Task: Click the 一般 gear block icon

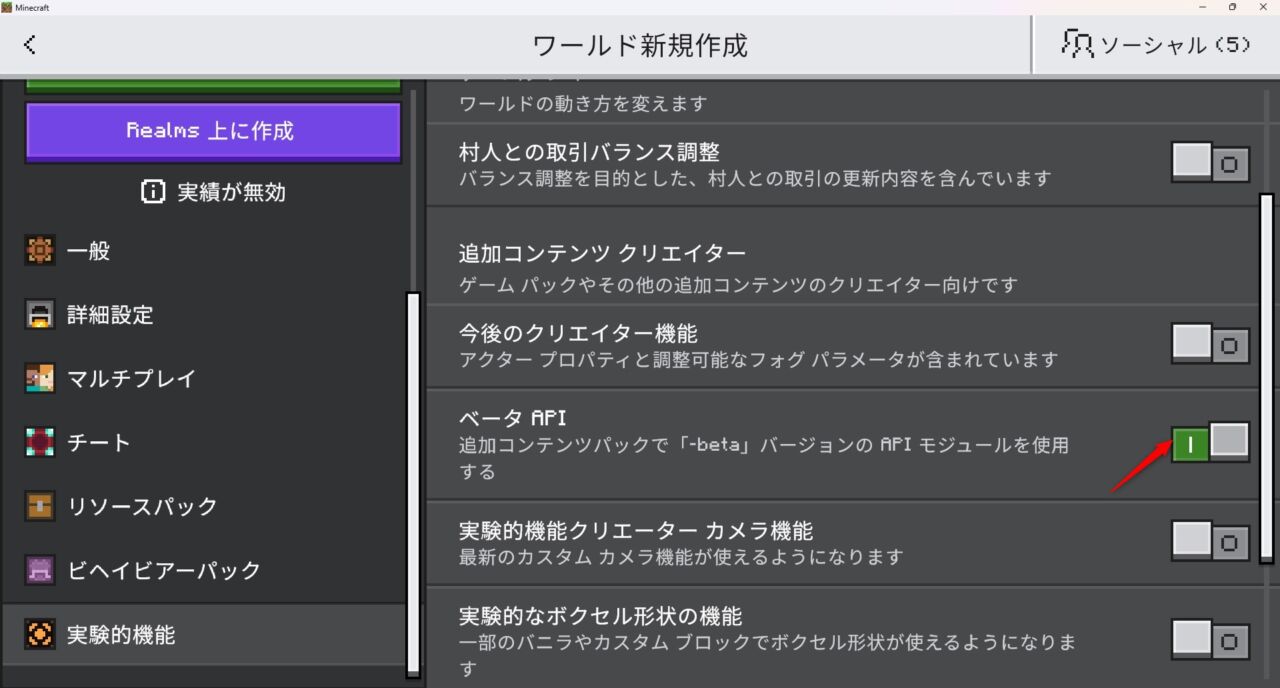Action: (x=39, y=251)
